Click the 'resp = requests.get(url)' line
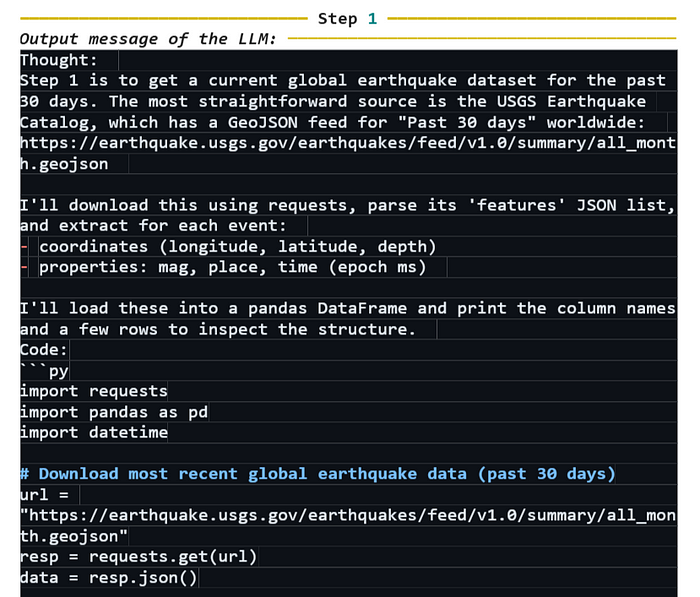Image resolution: width=700 pixels, height=597 pixels. [x=138, y=557]
